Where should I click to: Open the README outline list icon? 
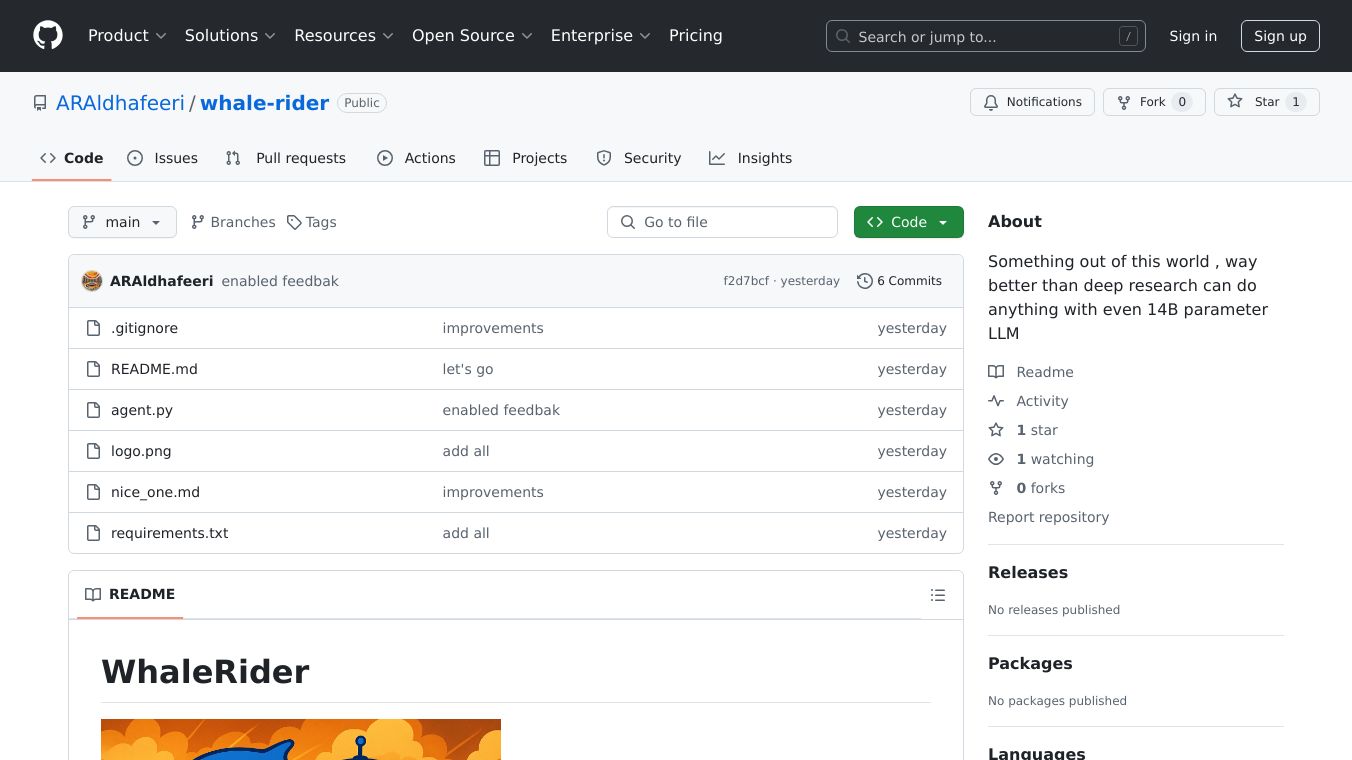pos(937,595)
